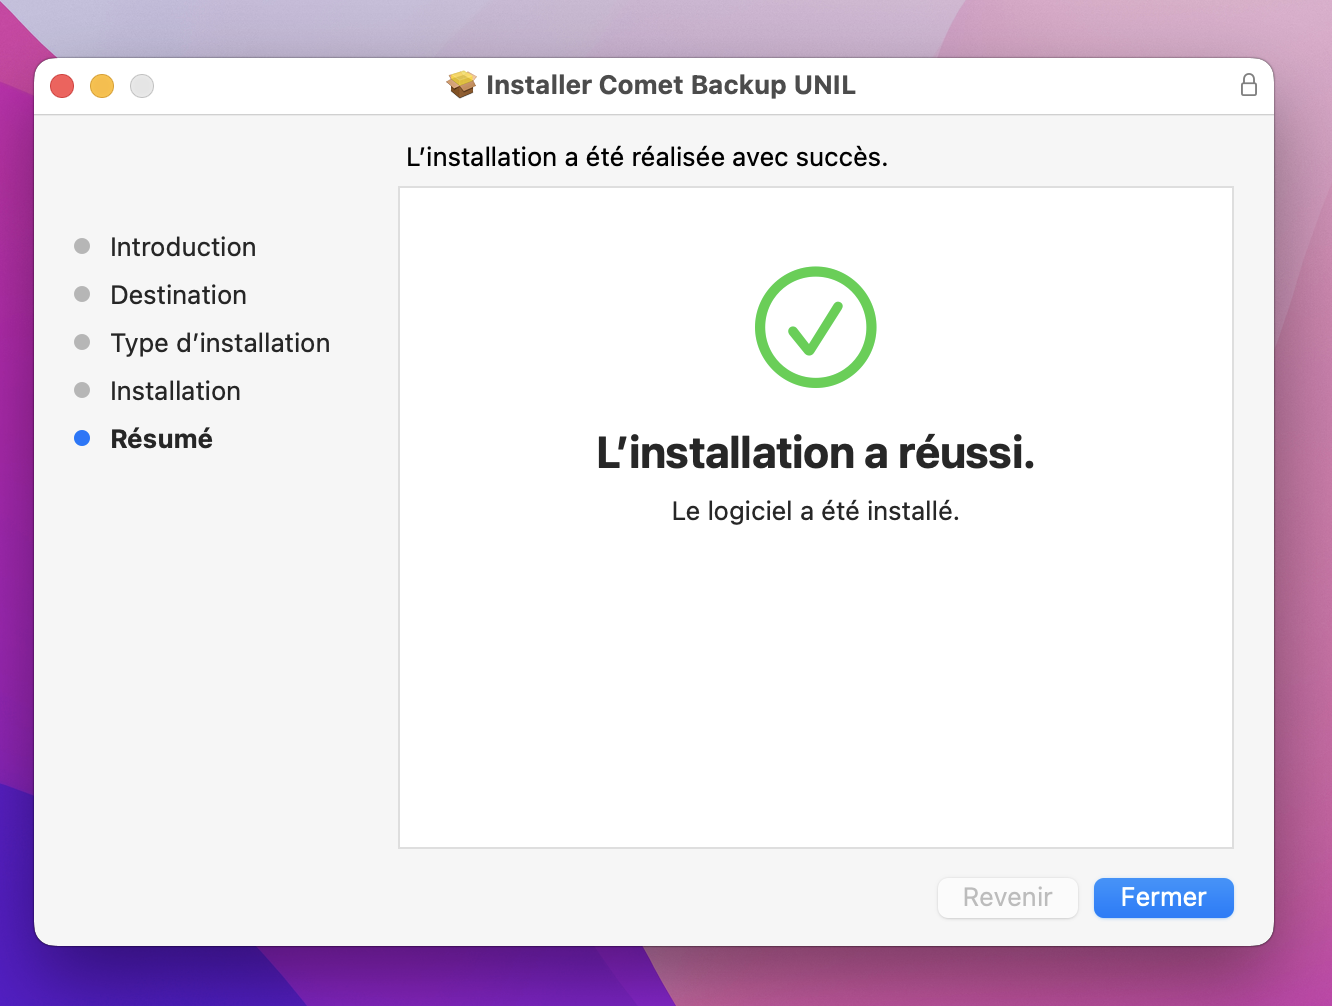Click the "Le logiciel a été installé." text

[x=815, y=511]
